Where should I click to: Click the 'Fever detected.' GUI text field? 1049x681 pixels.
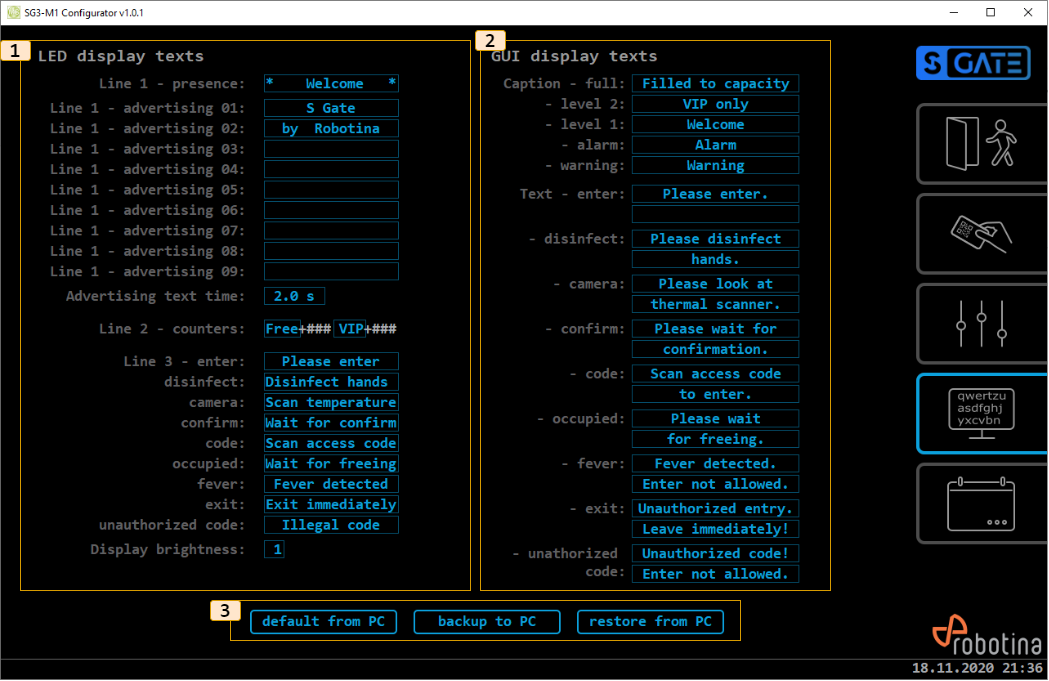click(x=715, y=464)
